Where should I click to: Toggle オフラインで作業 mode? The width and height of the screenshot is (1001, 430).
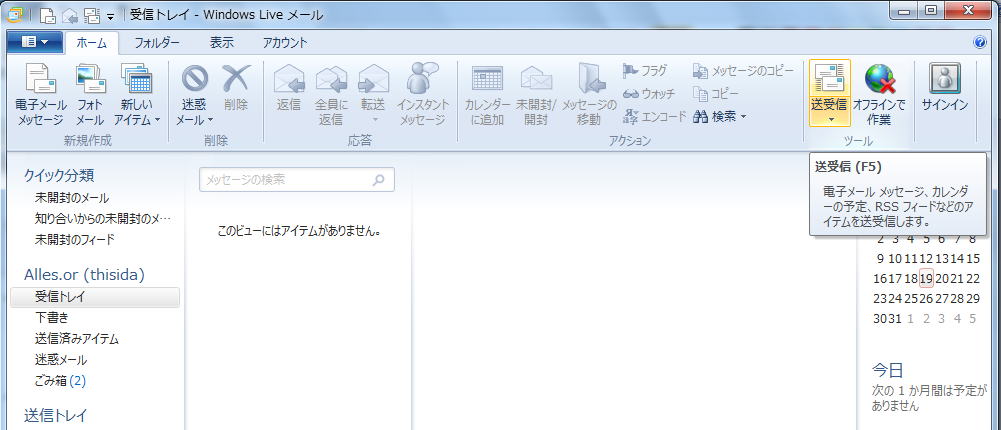879,94
